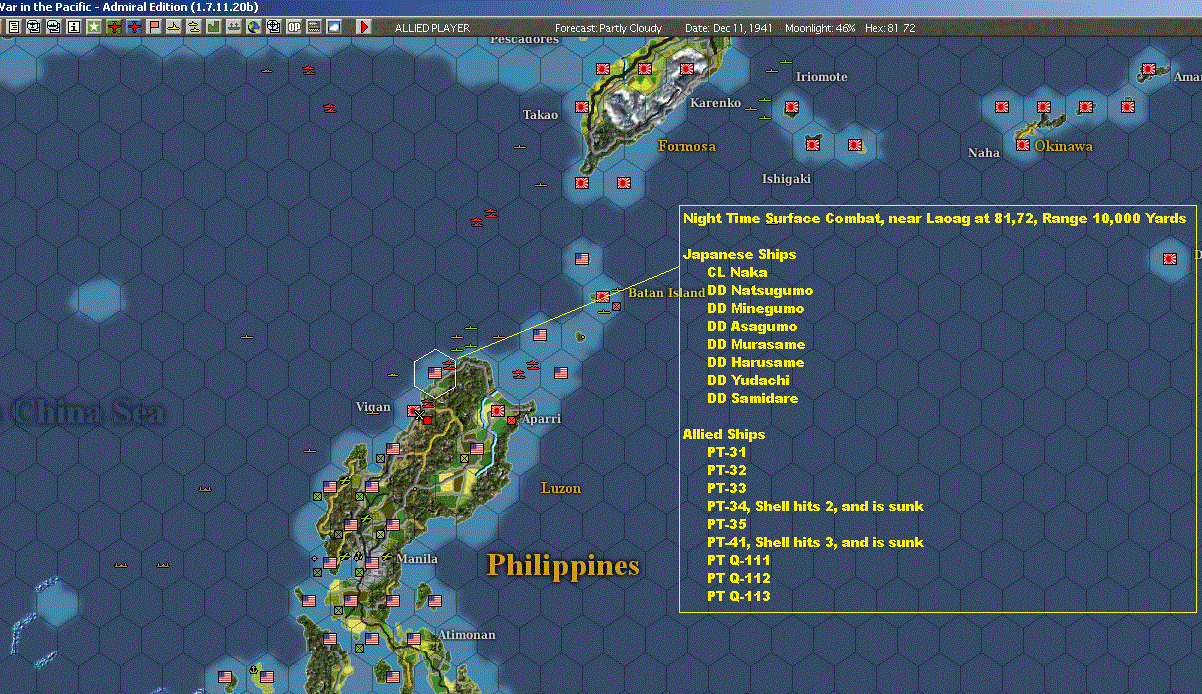Select Japanese flag base near Naha
1202x694 pixels.
[x=1023, y=145]
